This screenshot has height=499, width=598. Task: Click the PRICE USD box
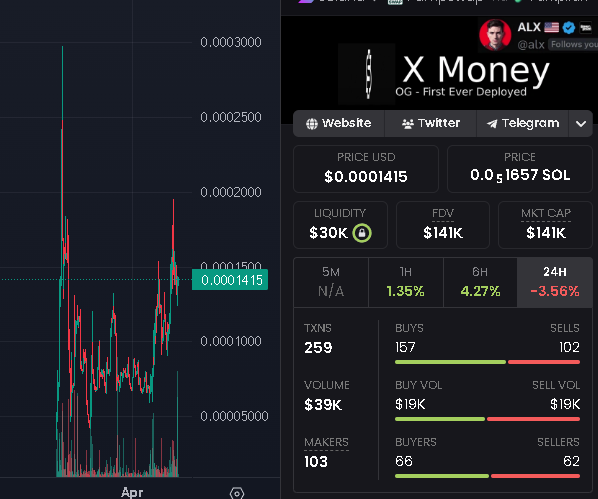tap(366, 169)
